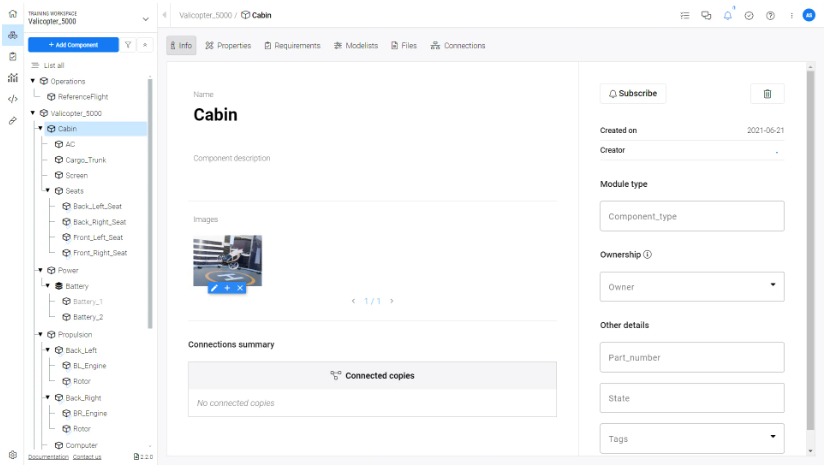Open the home icon in left sidebar
This screenshot has width=828, height=467.
point(13,14)
